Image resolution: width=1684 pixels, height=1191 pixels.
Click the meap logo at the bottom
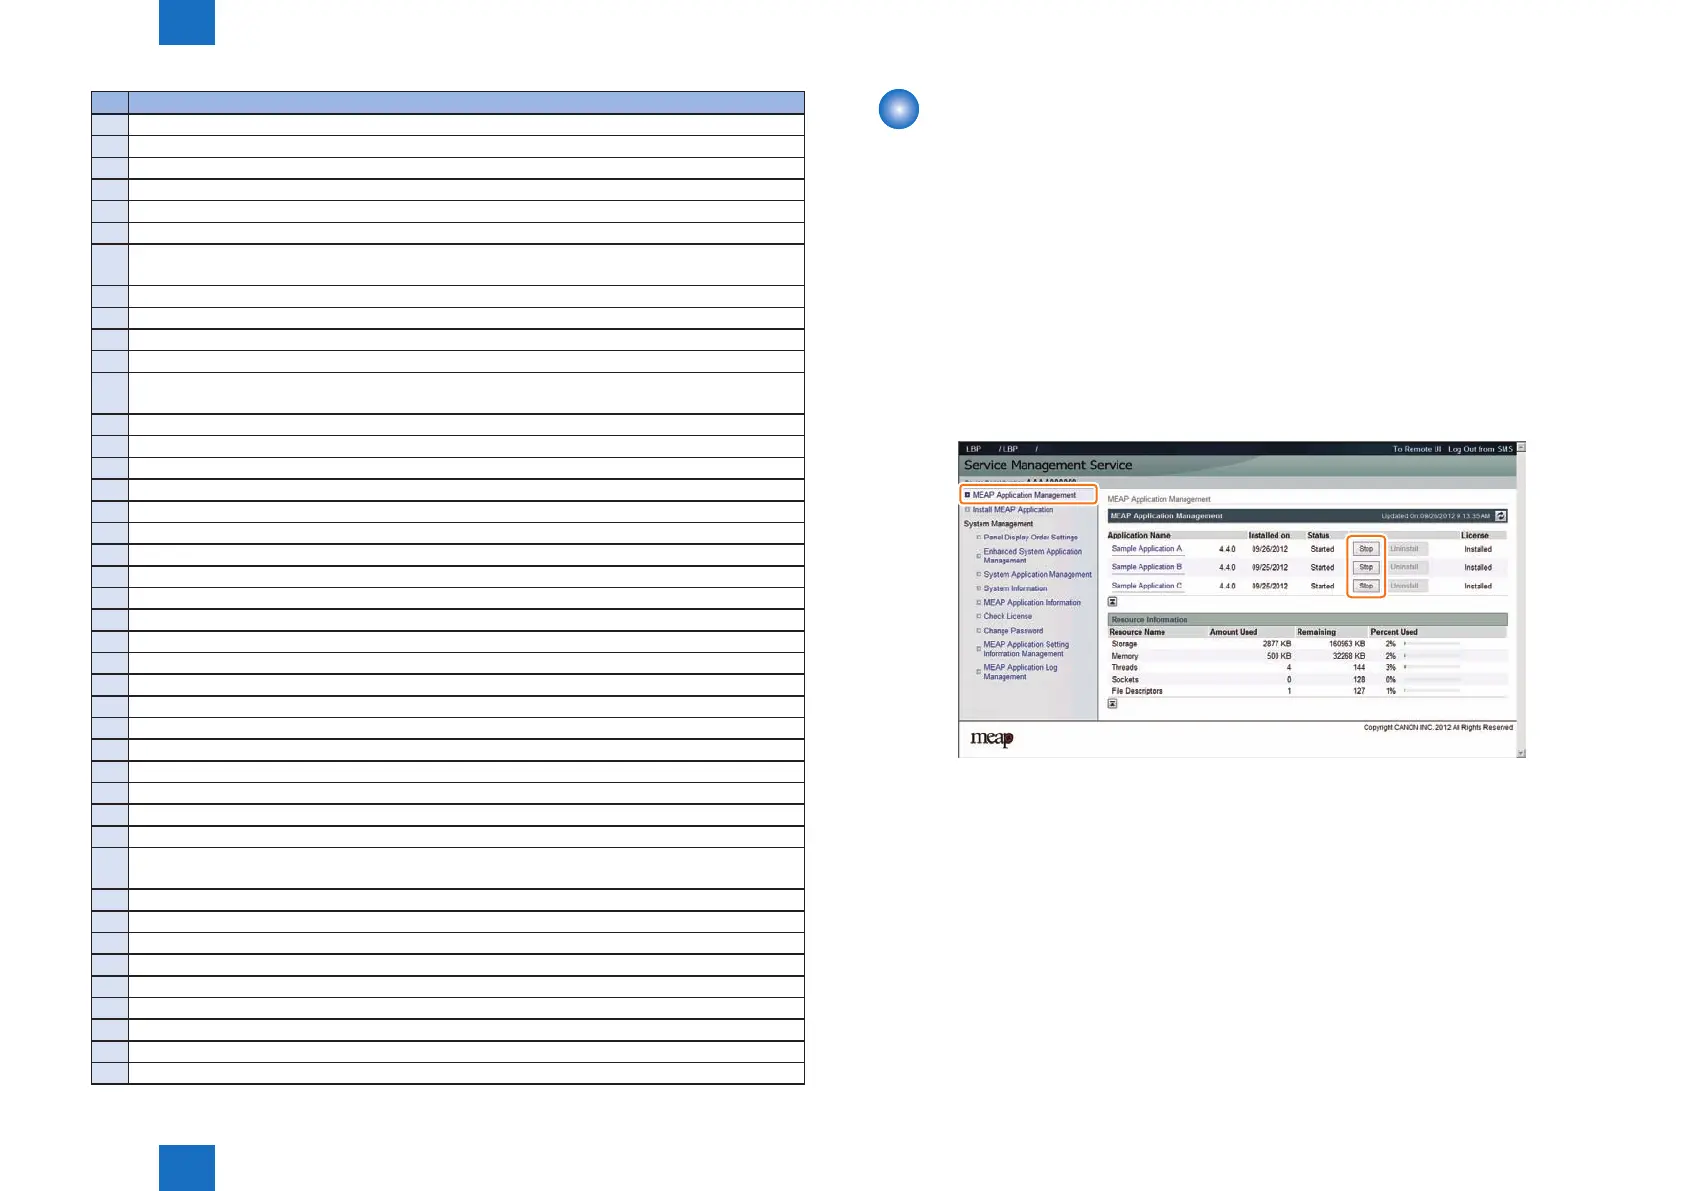[991, 739]
